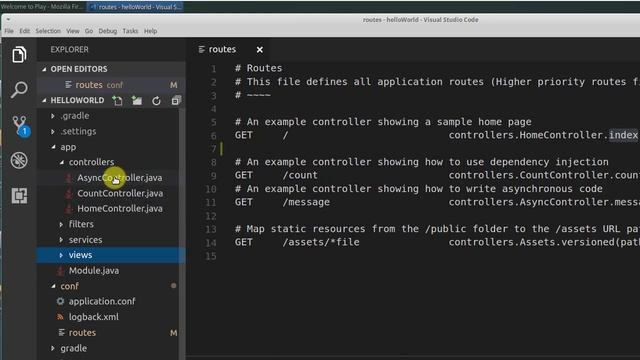Open application.conf file
The image size is (640, 360).
102,301
